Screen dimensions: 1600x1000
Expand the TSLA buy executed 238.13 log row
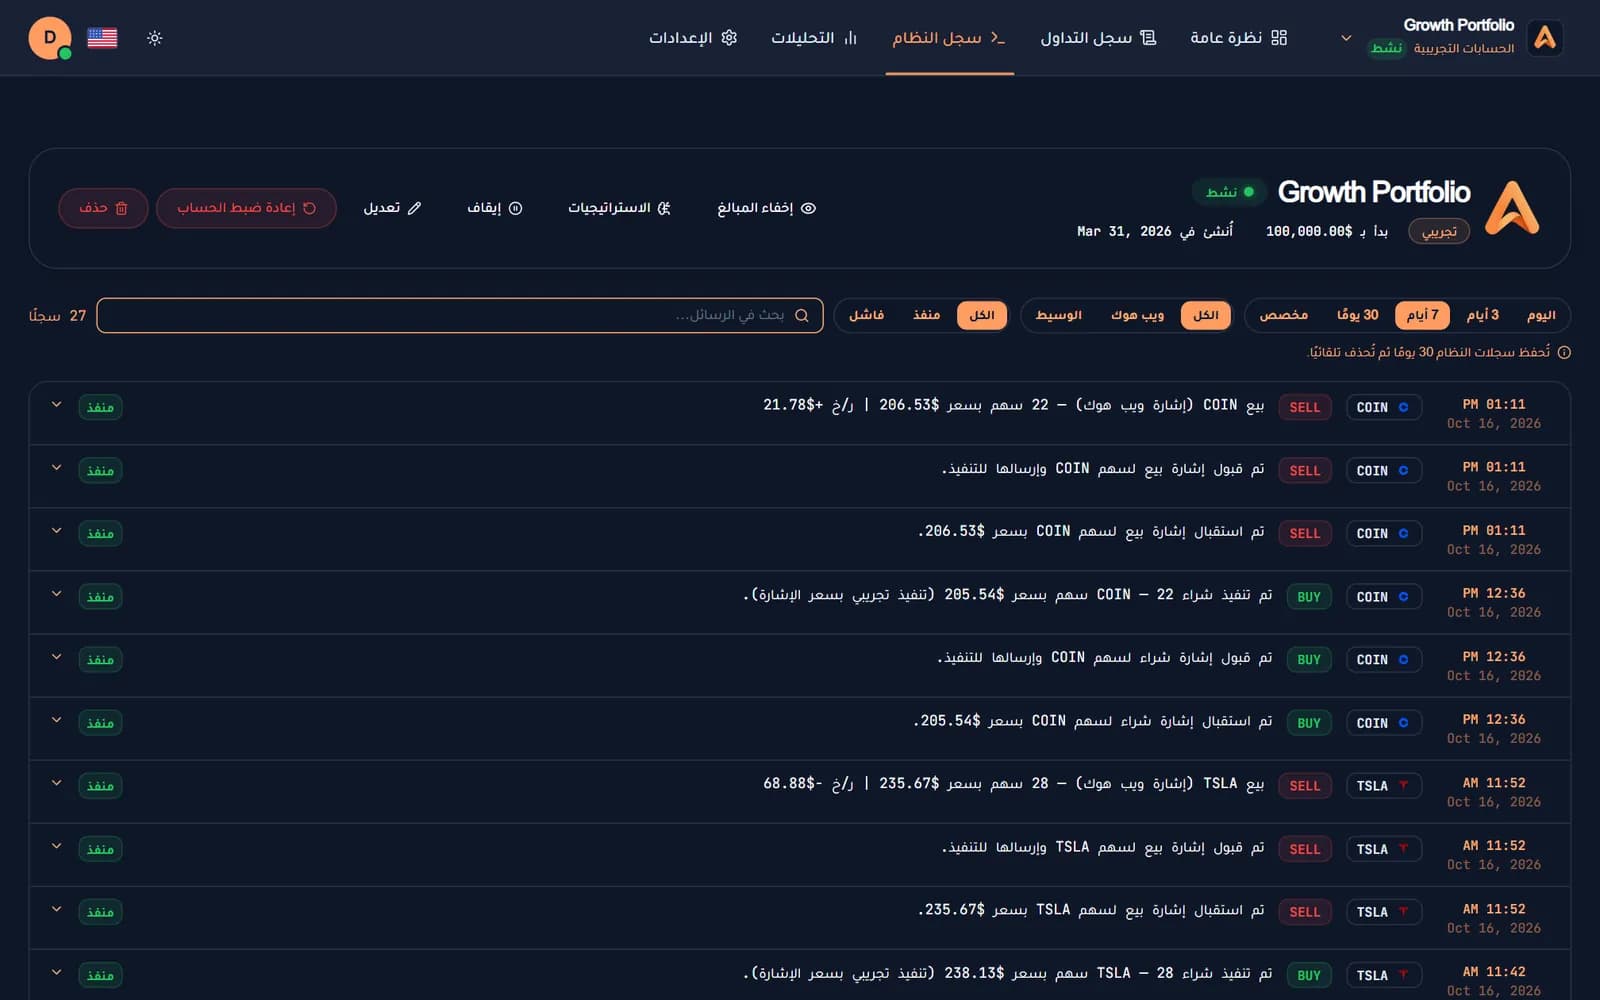click(x=57, y=972)
